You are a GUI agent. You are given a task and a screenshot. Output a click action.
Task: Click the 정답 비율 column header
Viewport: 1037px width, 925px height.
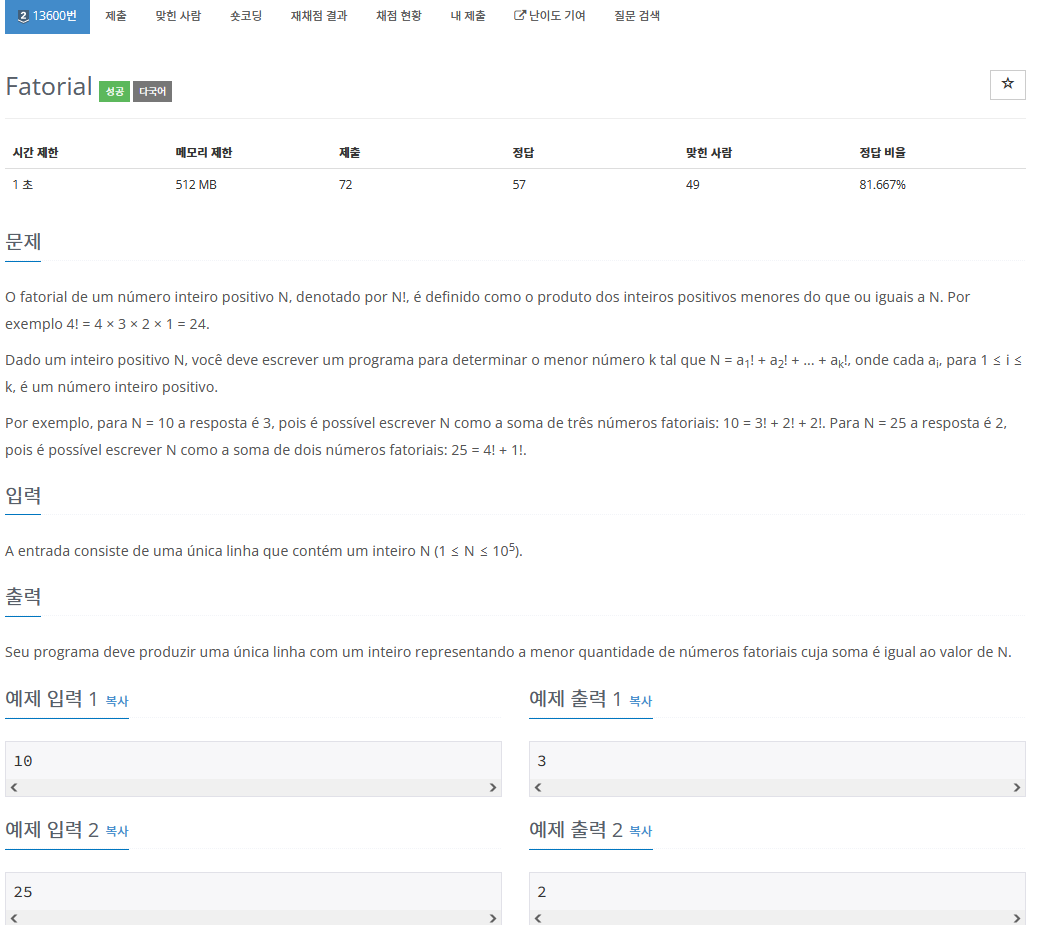[882, 153]
